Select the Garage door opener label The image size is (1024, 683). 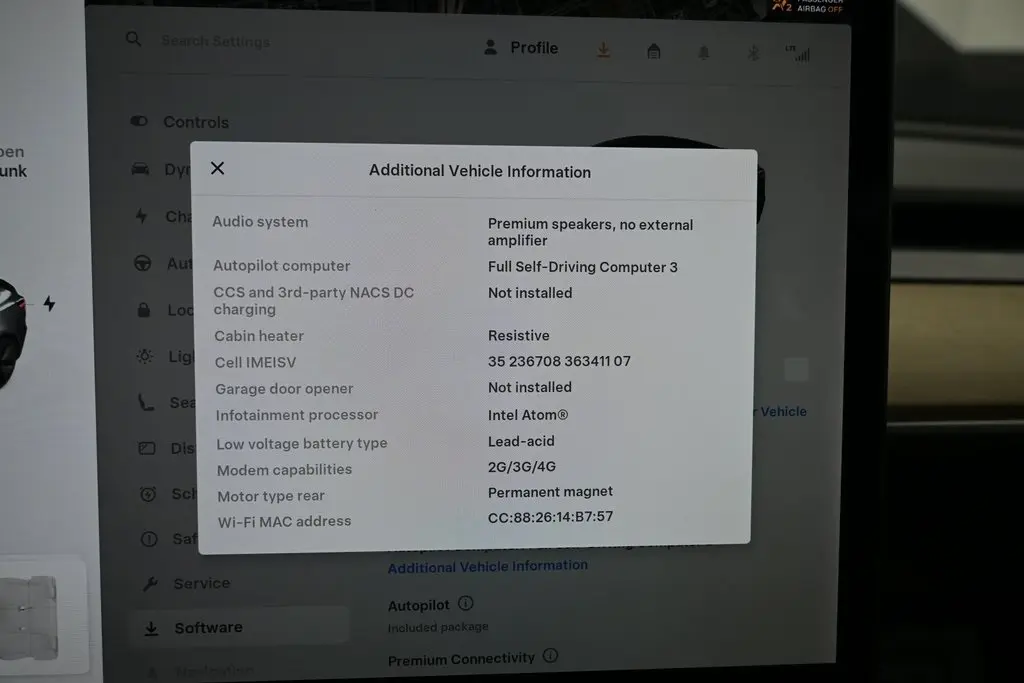point(284,389)
